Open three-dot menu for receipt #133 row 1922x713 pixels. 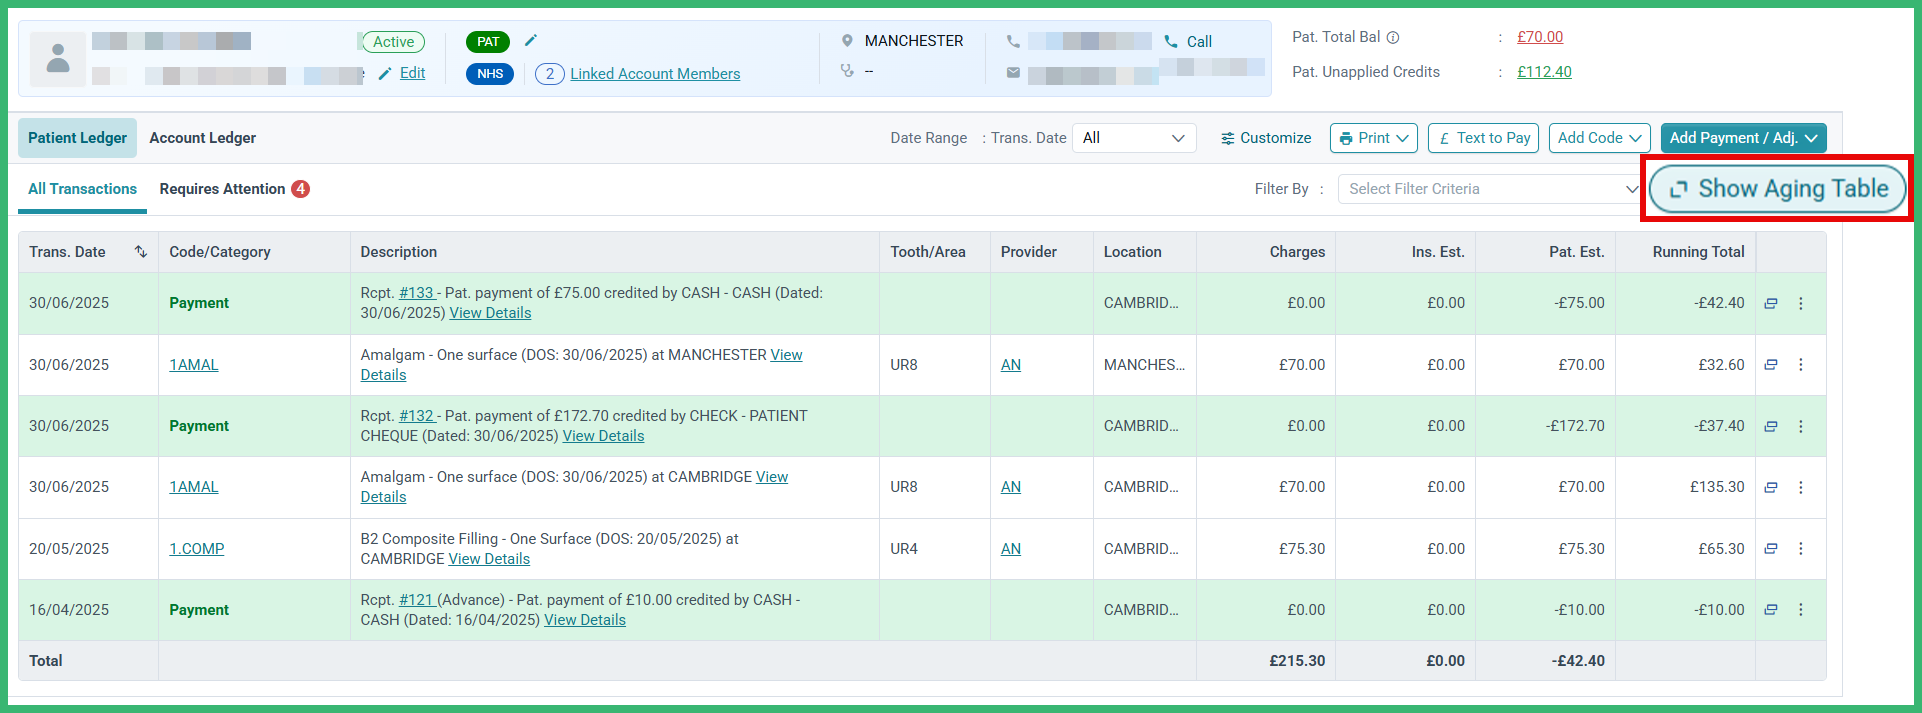coord(1801,304)
